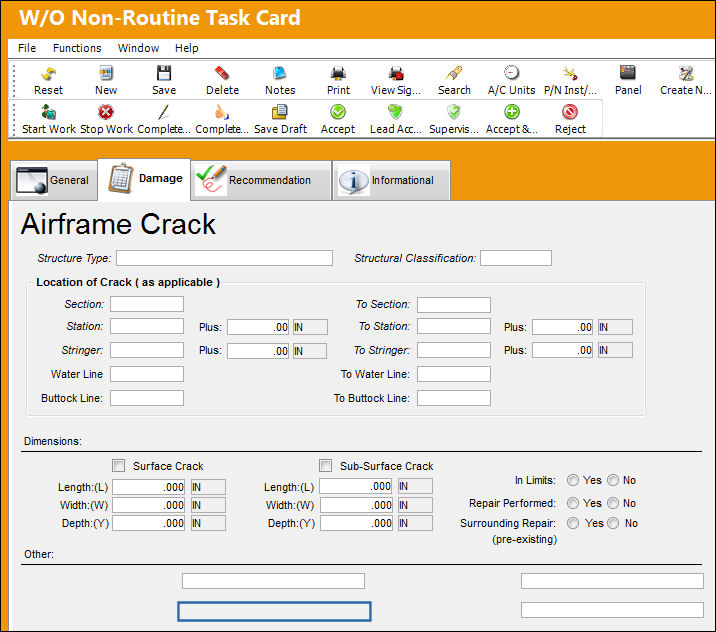Click the green Accept checkmark icon

(x=338, y=112)
